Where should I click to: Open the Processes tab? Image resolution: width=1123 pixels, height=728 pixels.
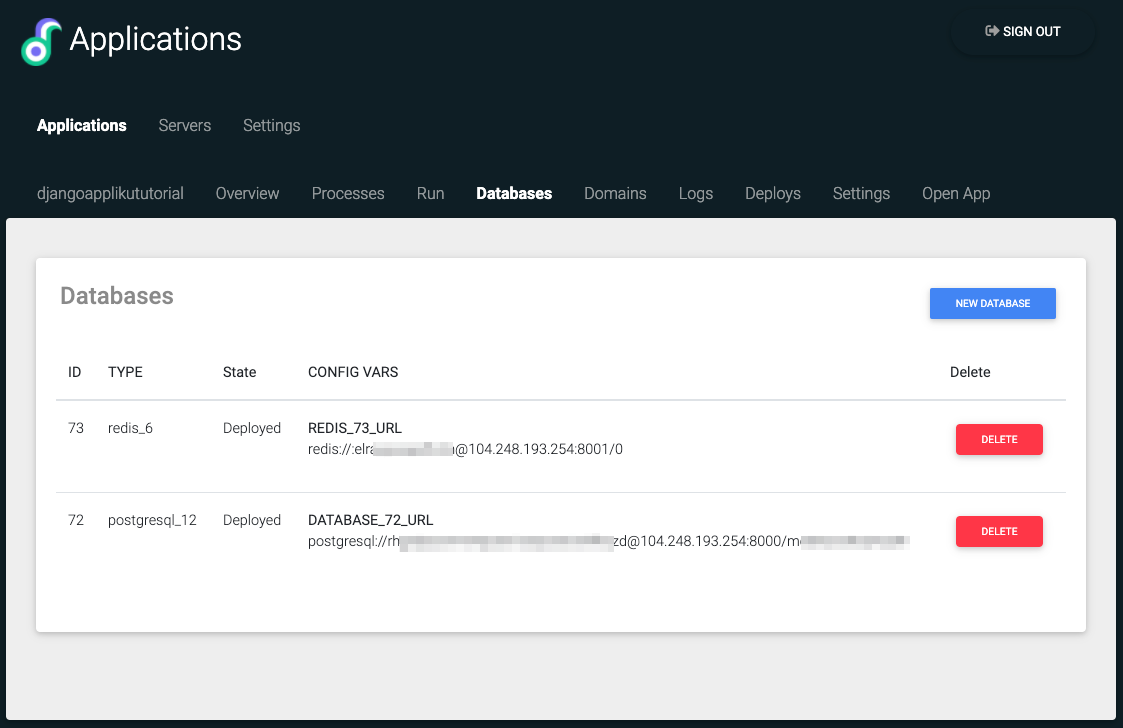click(348, 194)
